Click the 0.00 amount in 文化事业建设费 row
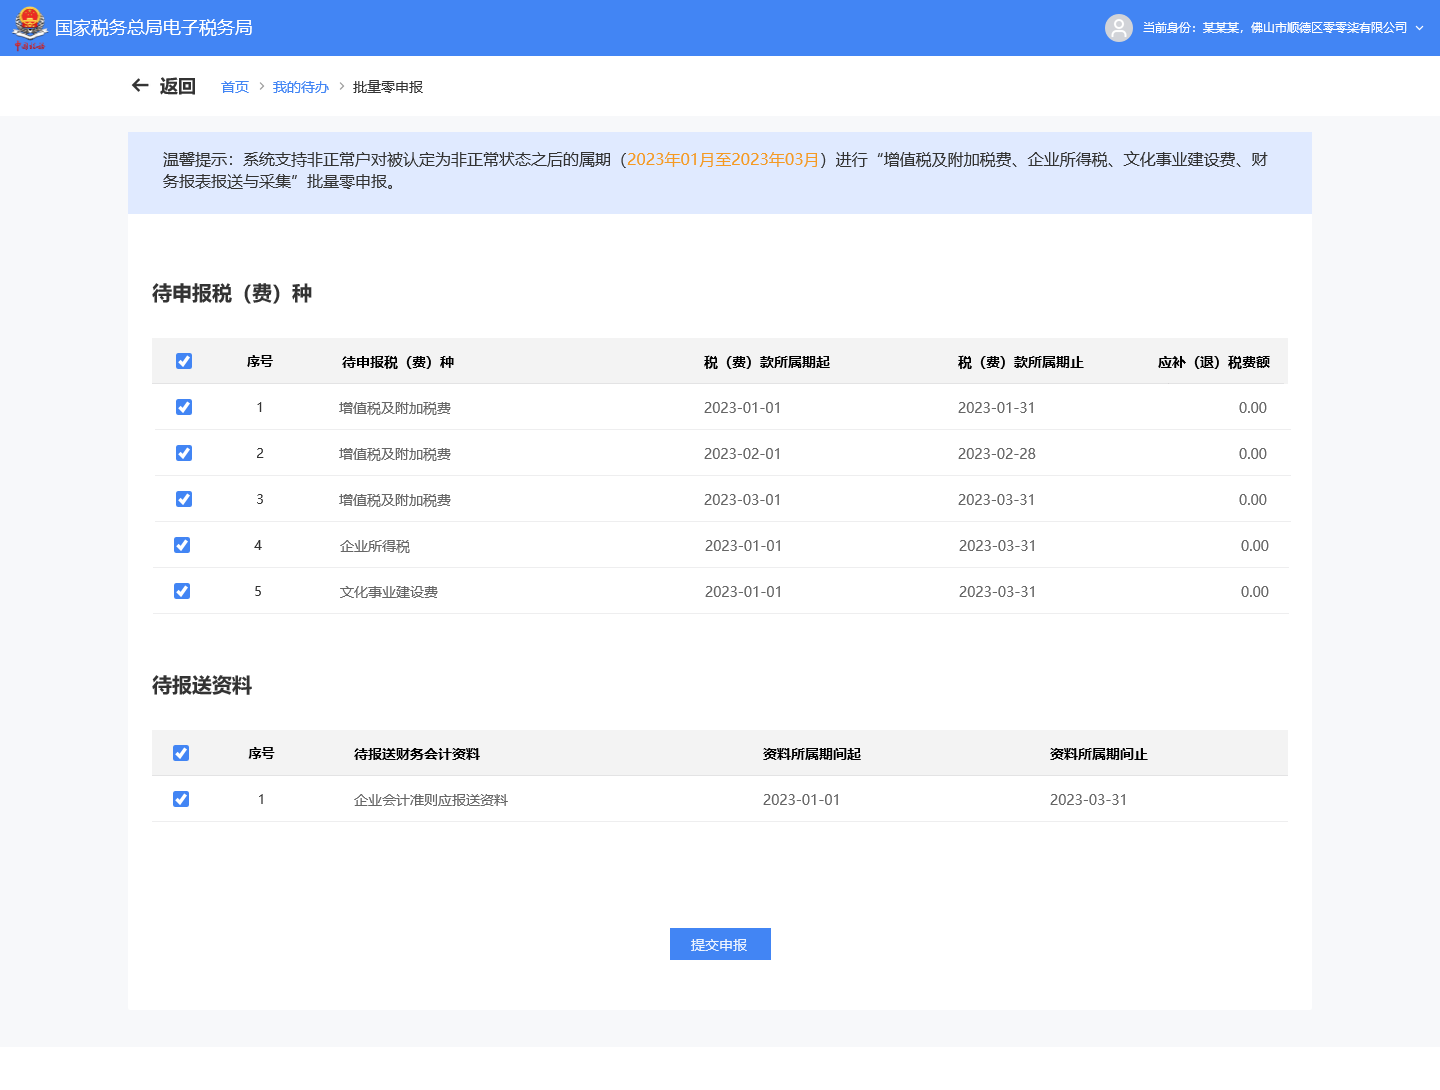Viewport: 1440px width, 1090px height. [1255, 592]
